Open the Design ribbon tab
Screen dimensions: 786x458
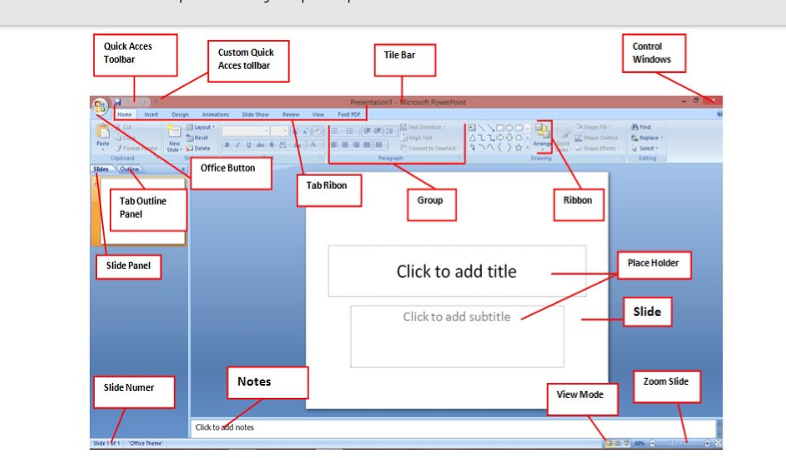[180, 115]
